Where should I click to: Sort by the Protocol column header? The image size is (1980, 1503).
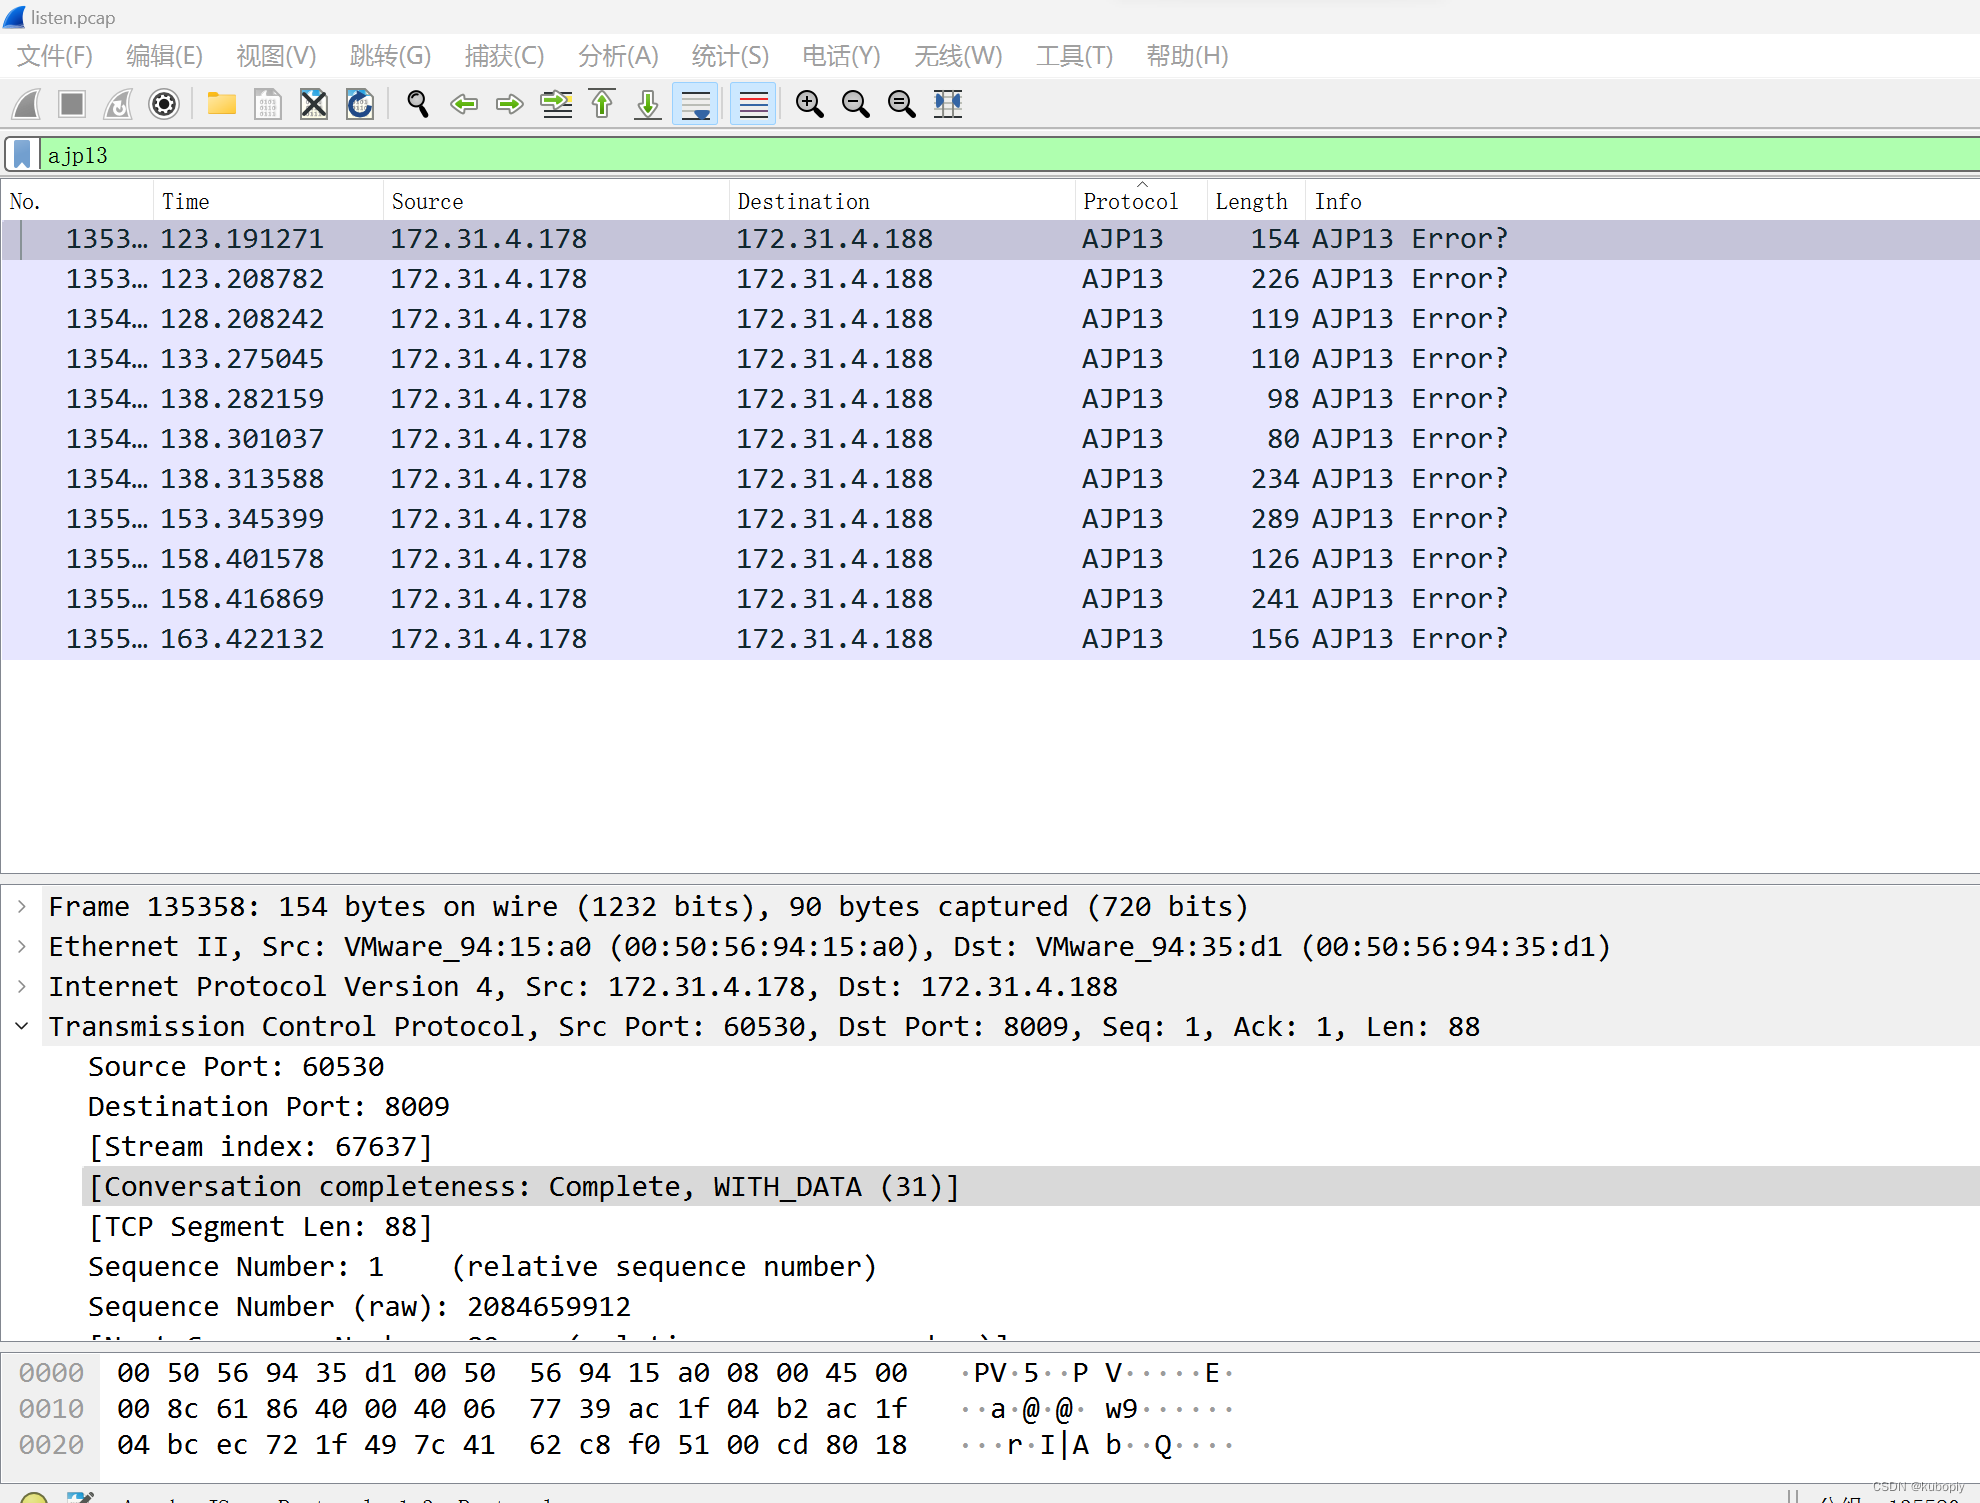click(1141, 201)
